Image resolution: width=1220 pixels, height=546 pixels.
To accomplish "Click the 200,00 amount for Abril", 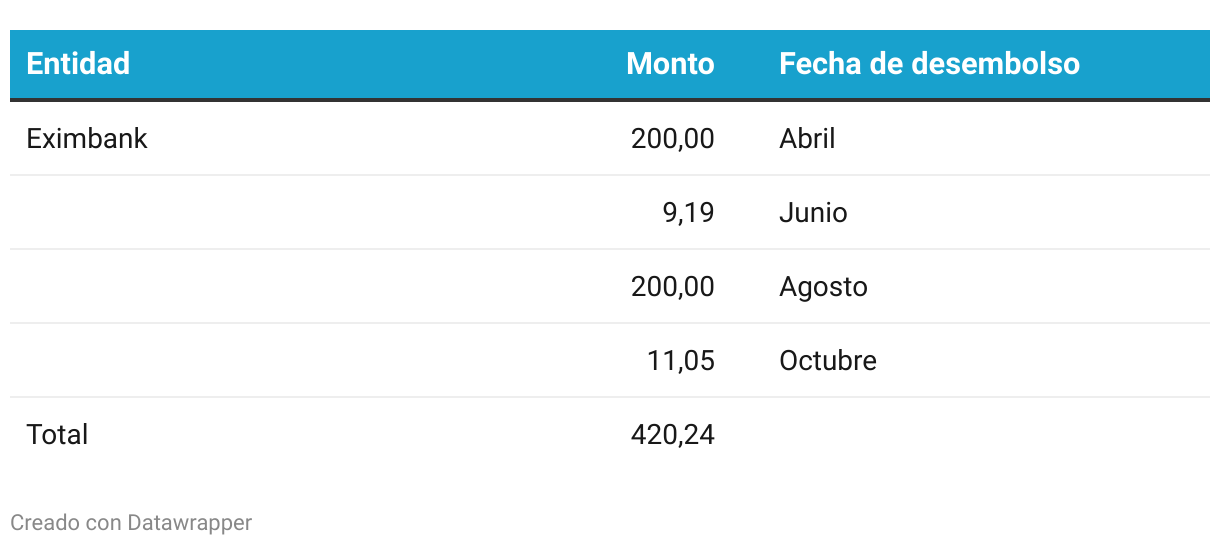I will click(672, 139).
